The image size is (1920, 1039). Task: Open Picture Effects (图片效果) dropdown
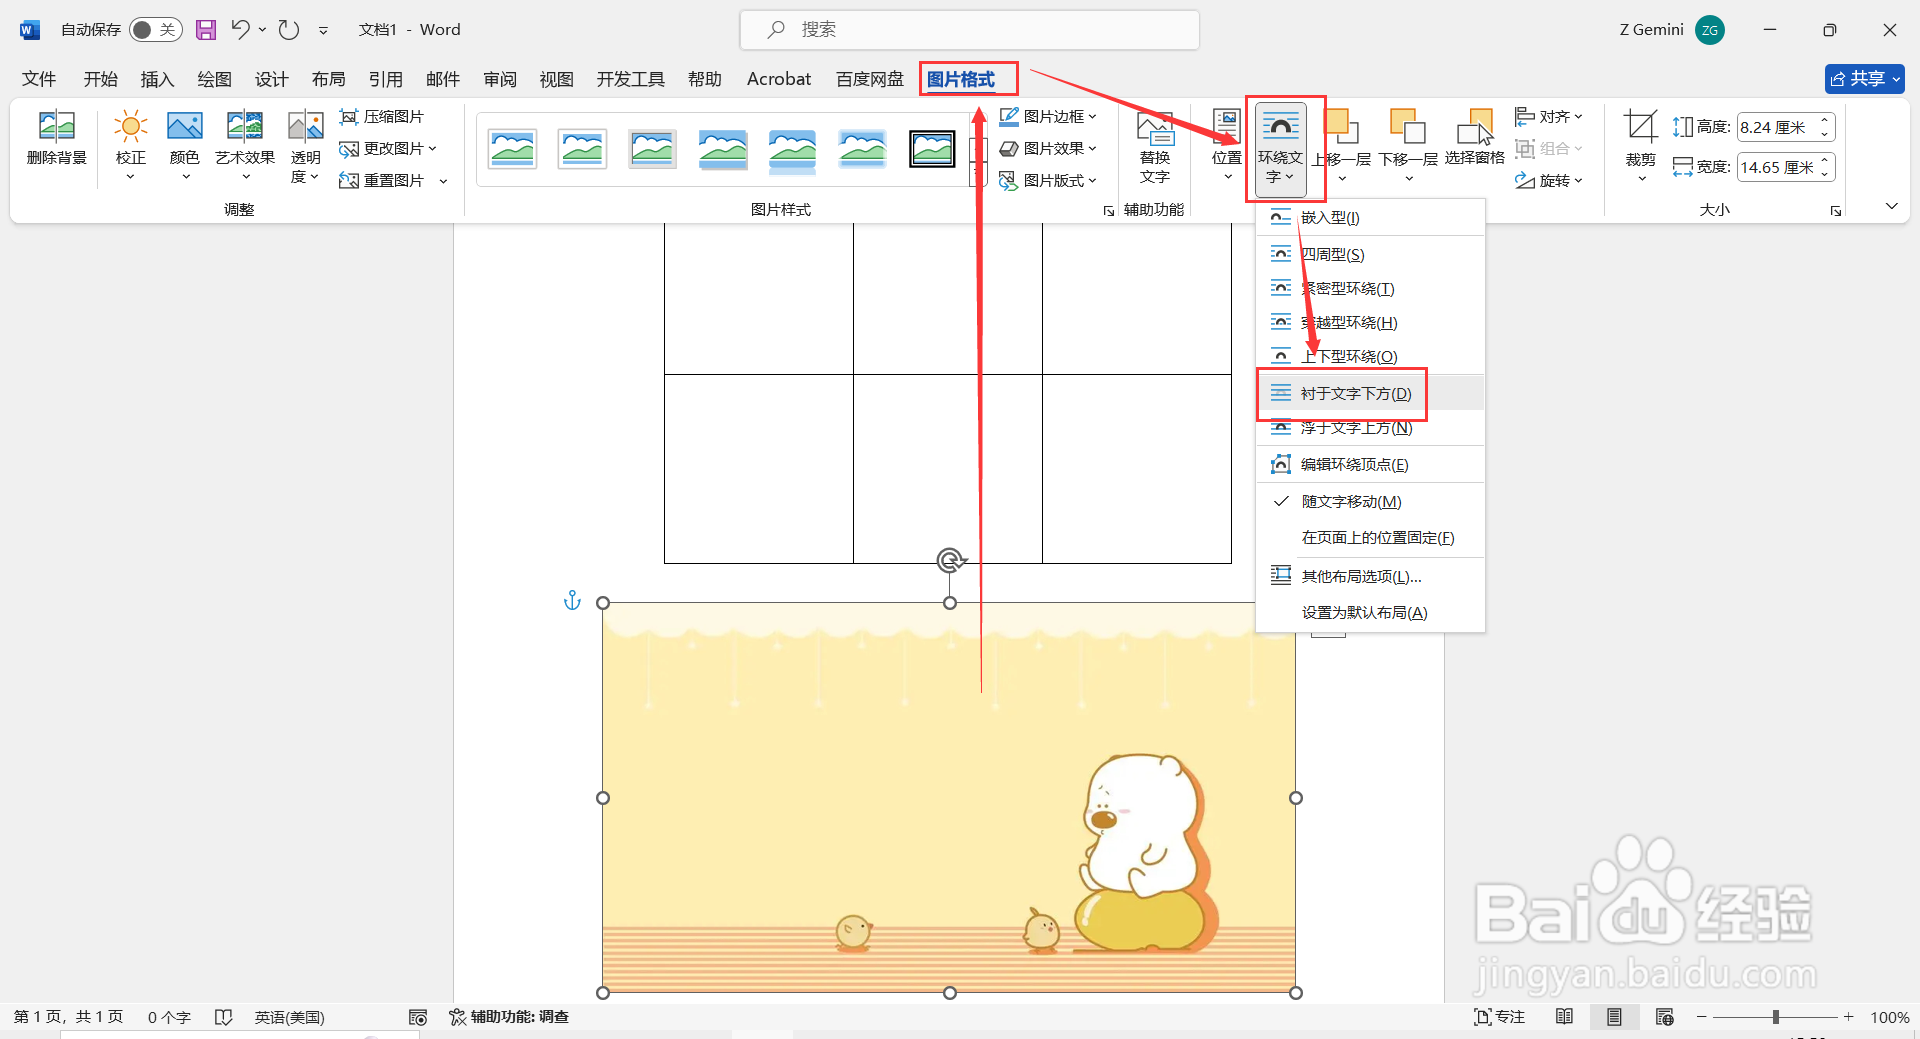click(x=1048, y=149)
